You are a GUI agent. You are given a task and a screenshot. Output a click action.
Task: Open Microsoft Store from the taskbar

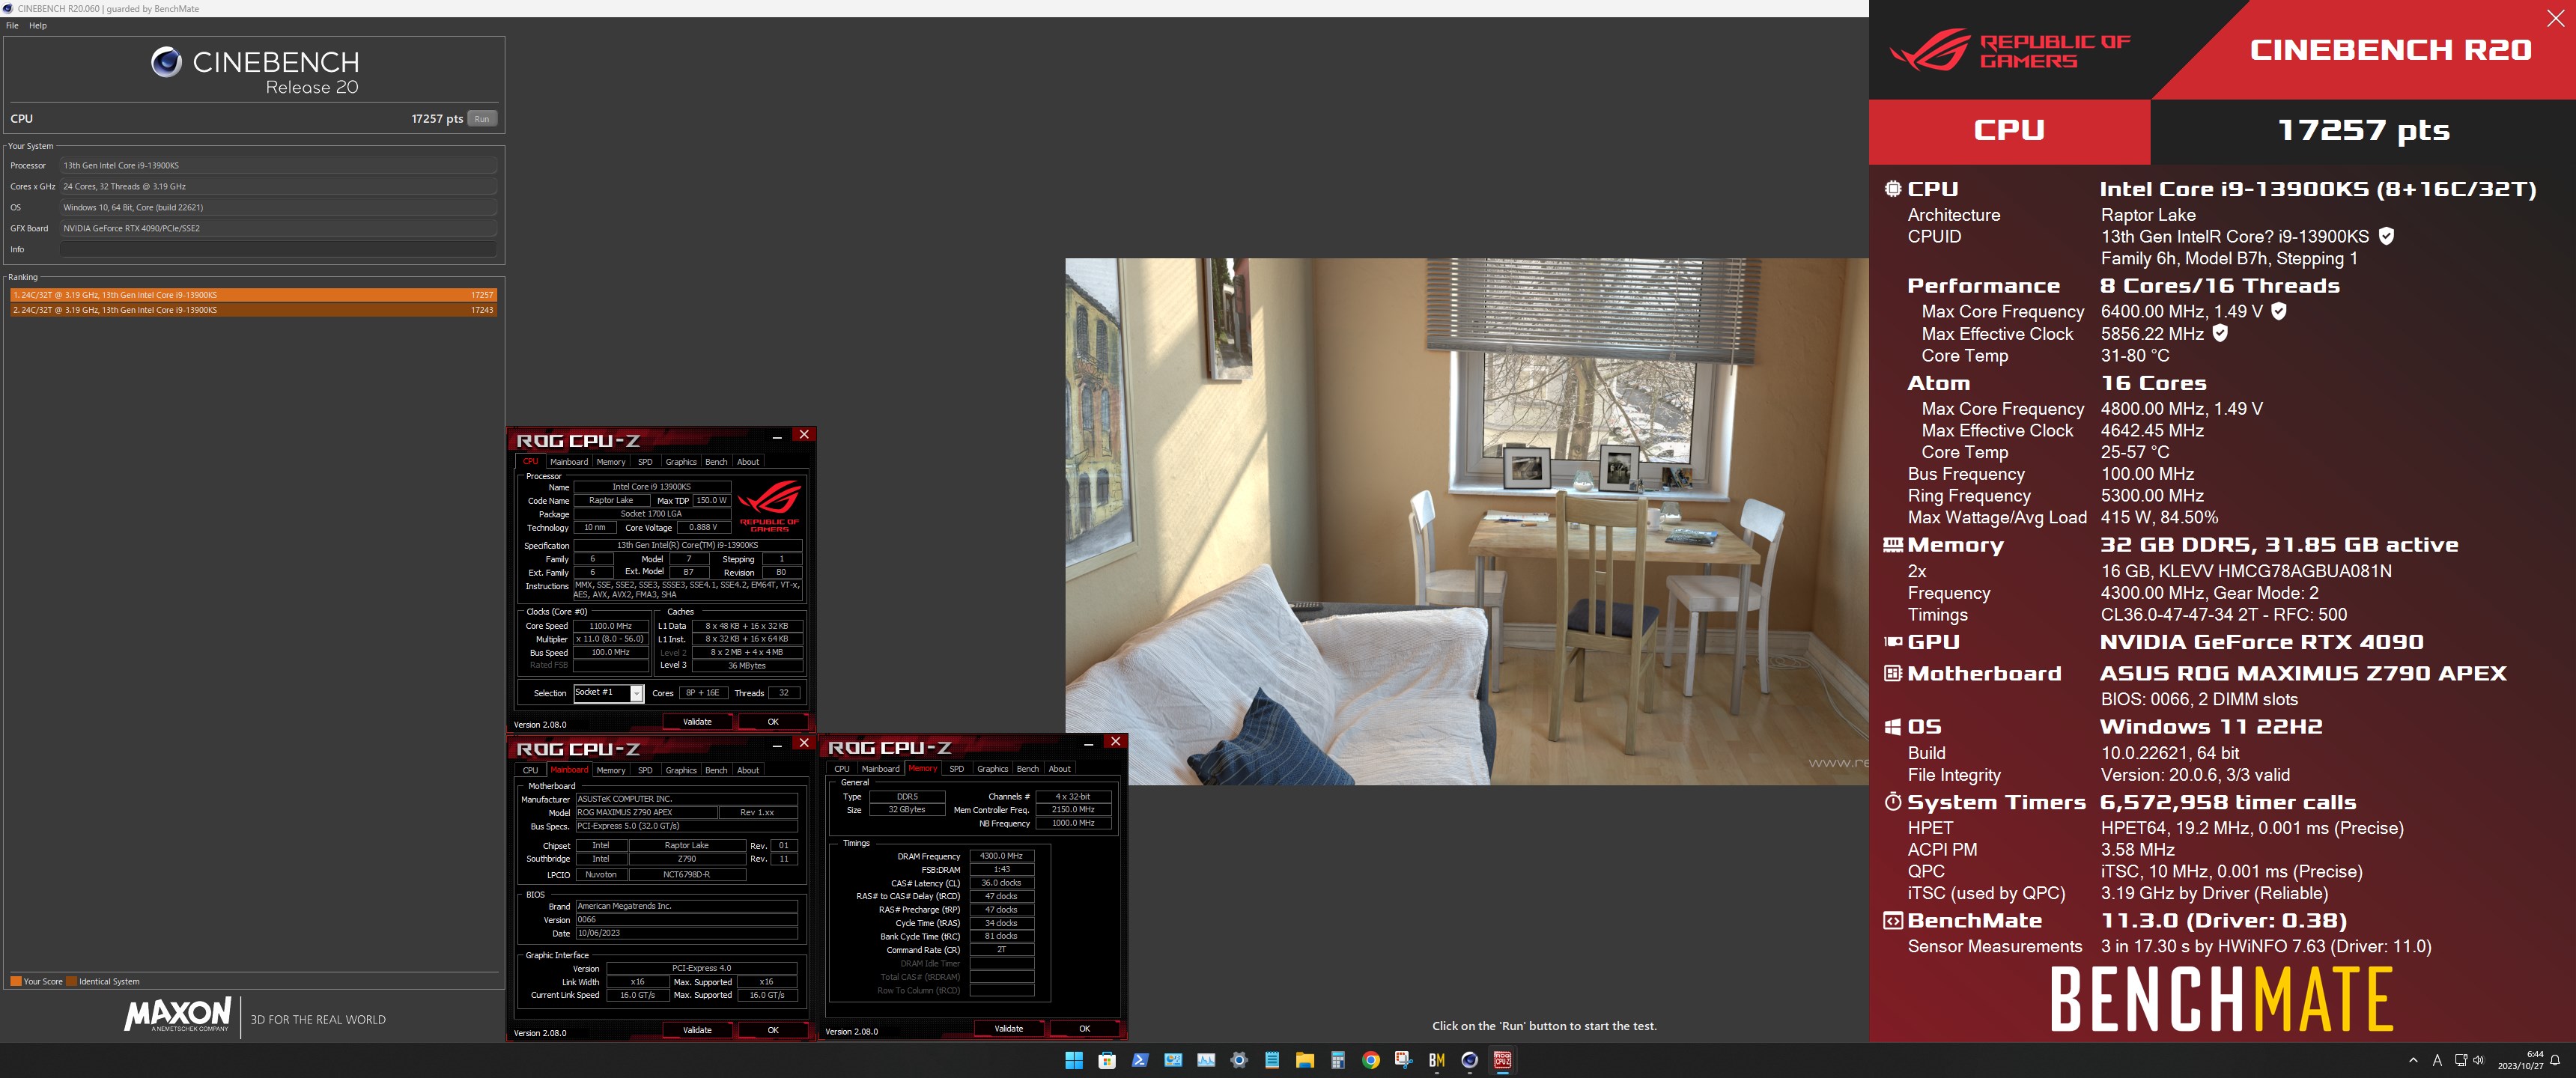(x=1107, y=1060)
